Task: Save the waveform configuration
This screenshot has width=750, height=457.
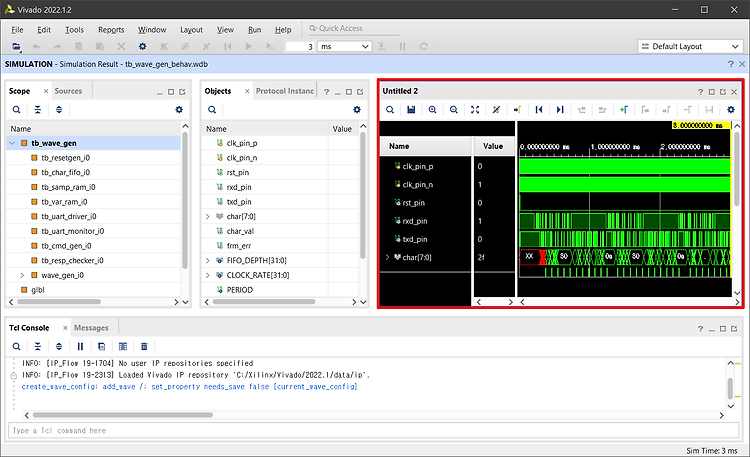Action: click(411, 110)
